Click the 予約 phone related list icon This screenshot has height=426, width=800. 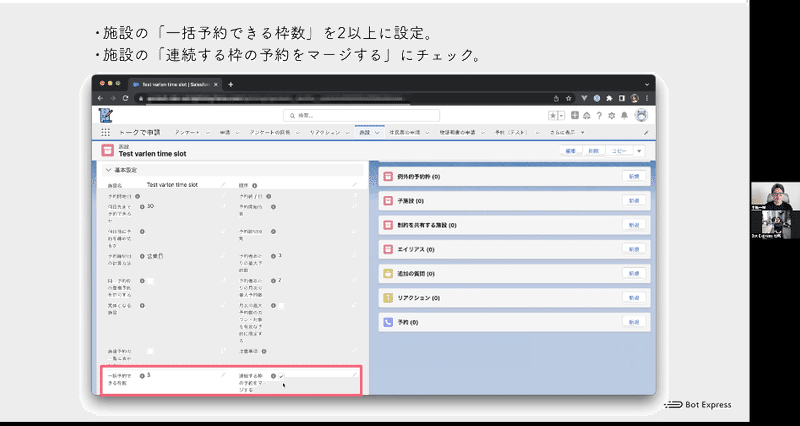coord(388,322)
